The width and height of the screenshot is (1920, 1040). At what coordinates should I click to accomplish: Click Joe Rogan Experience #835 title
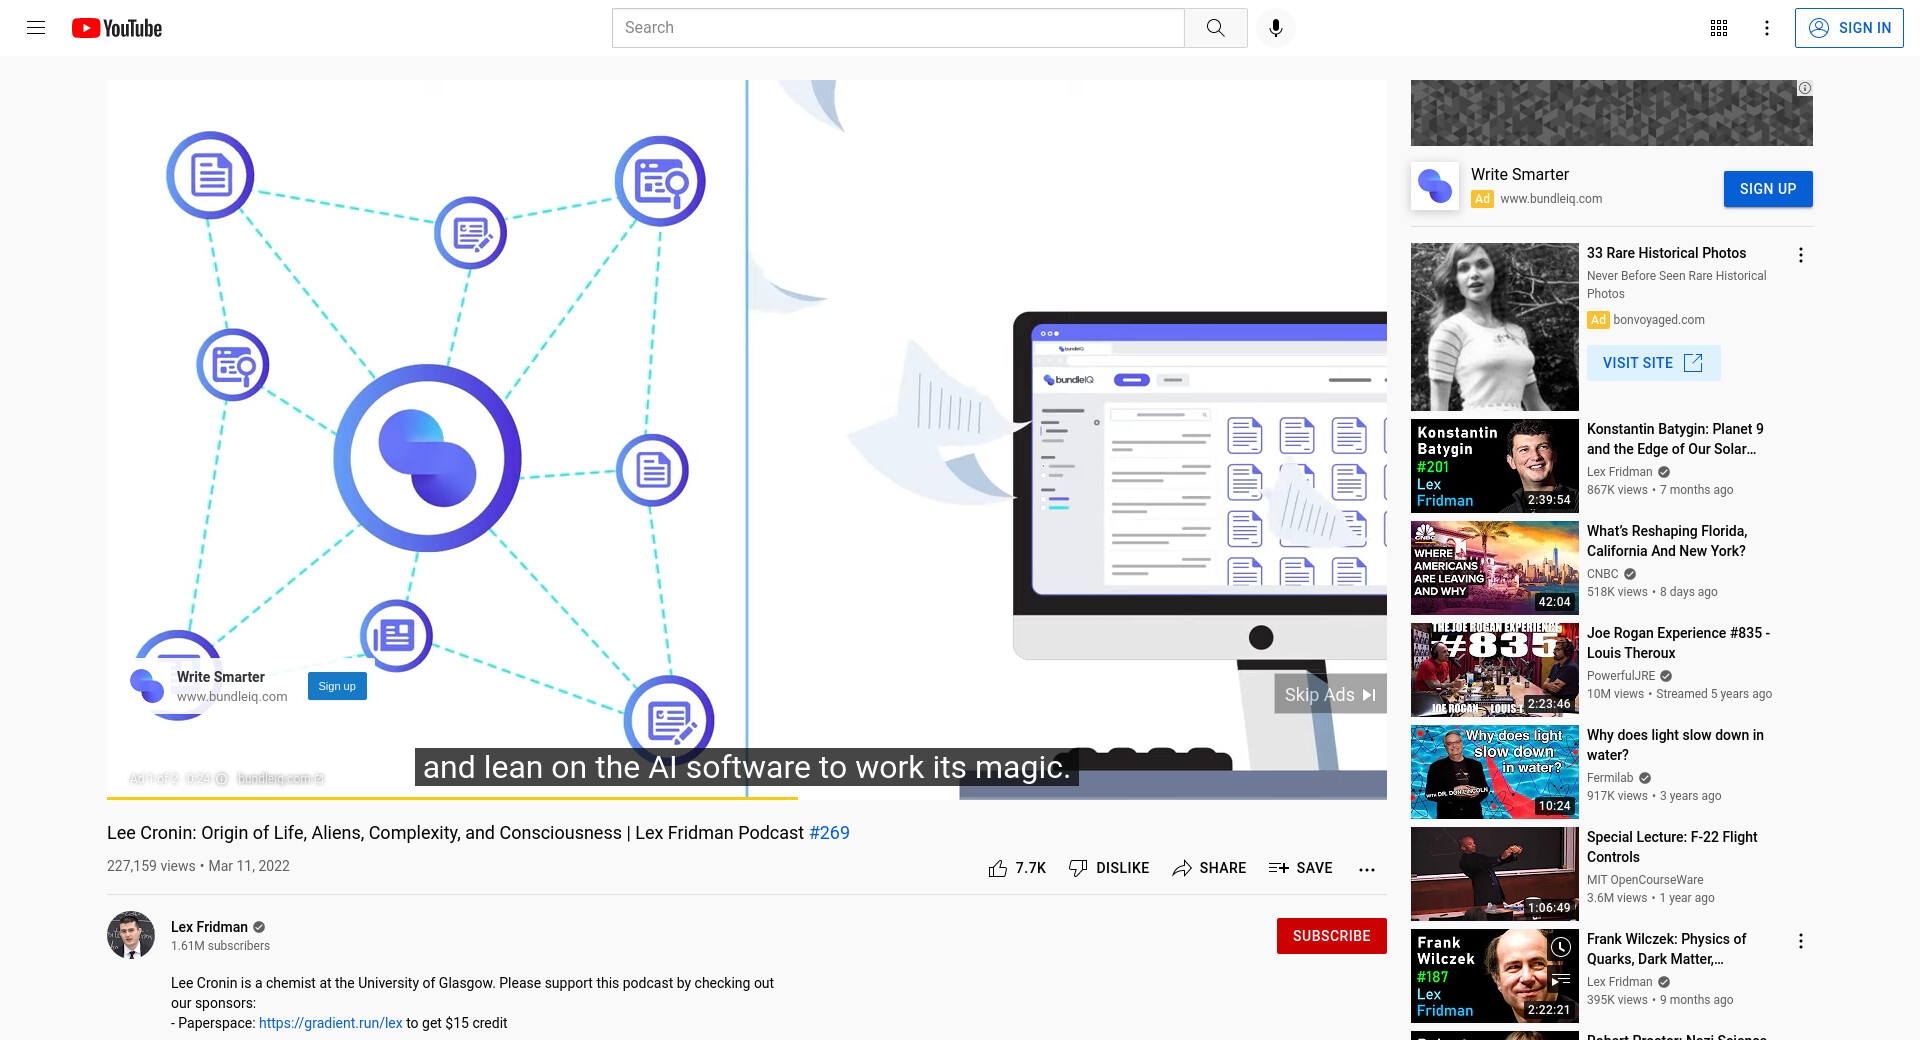tap(1678, 643)
